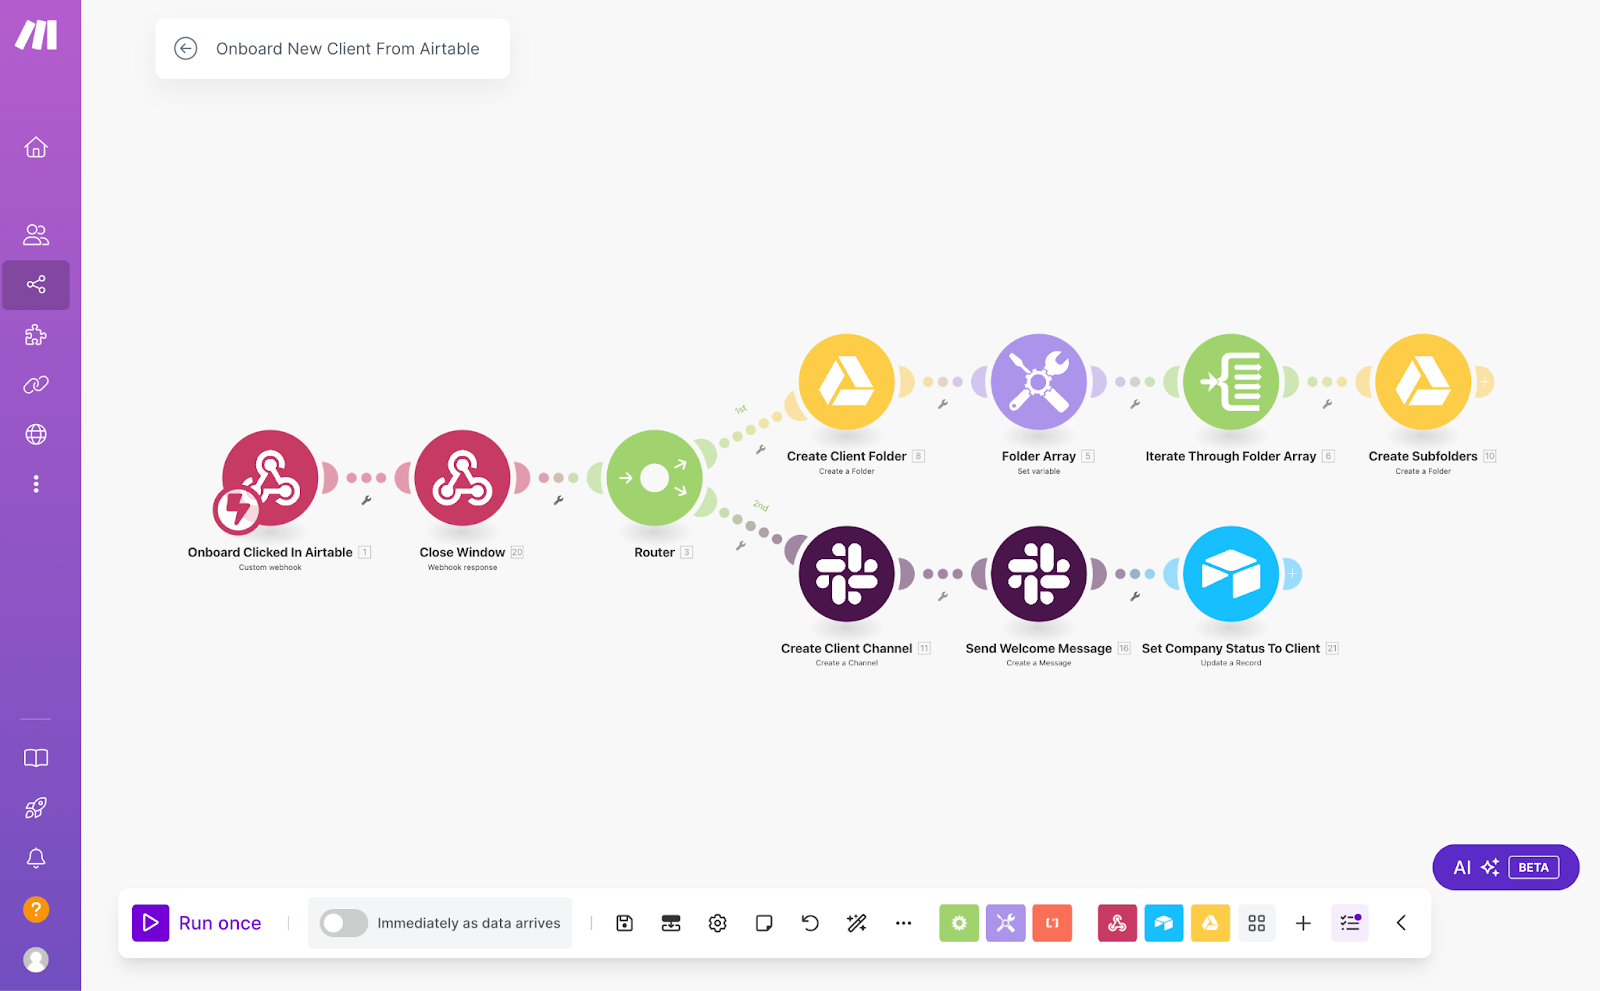Open the all apps grid icon
Image resolution: width=1600 pixels, height=991 pixels.
click(x=1257, y=923)
